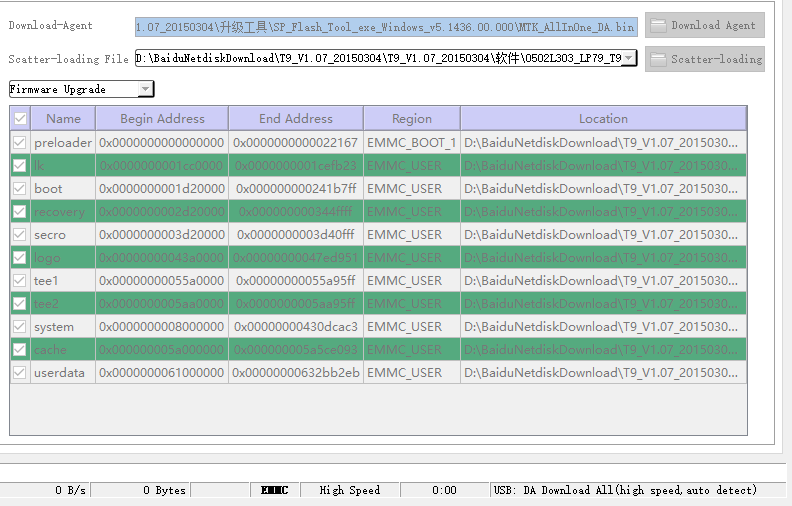Sort by the Name column header
Viewport: 792px width, 506px height.
tap(63, 119)
